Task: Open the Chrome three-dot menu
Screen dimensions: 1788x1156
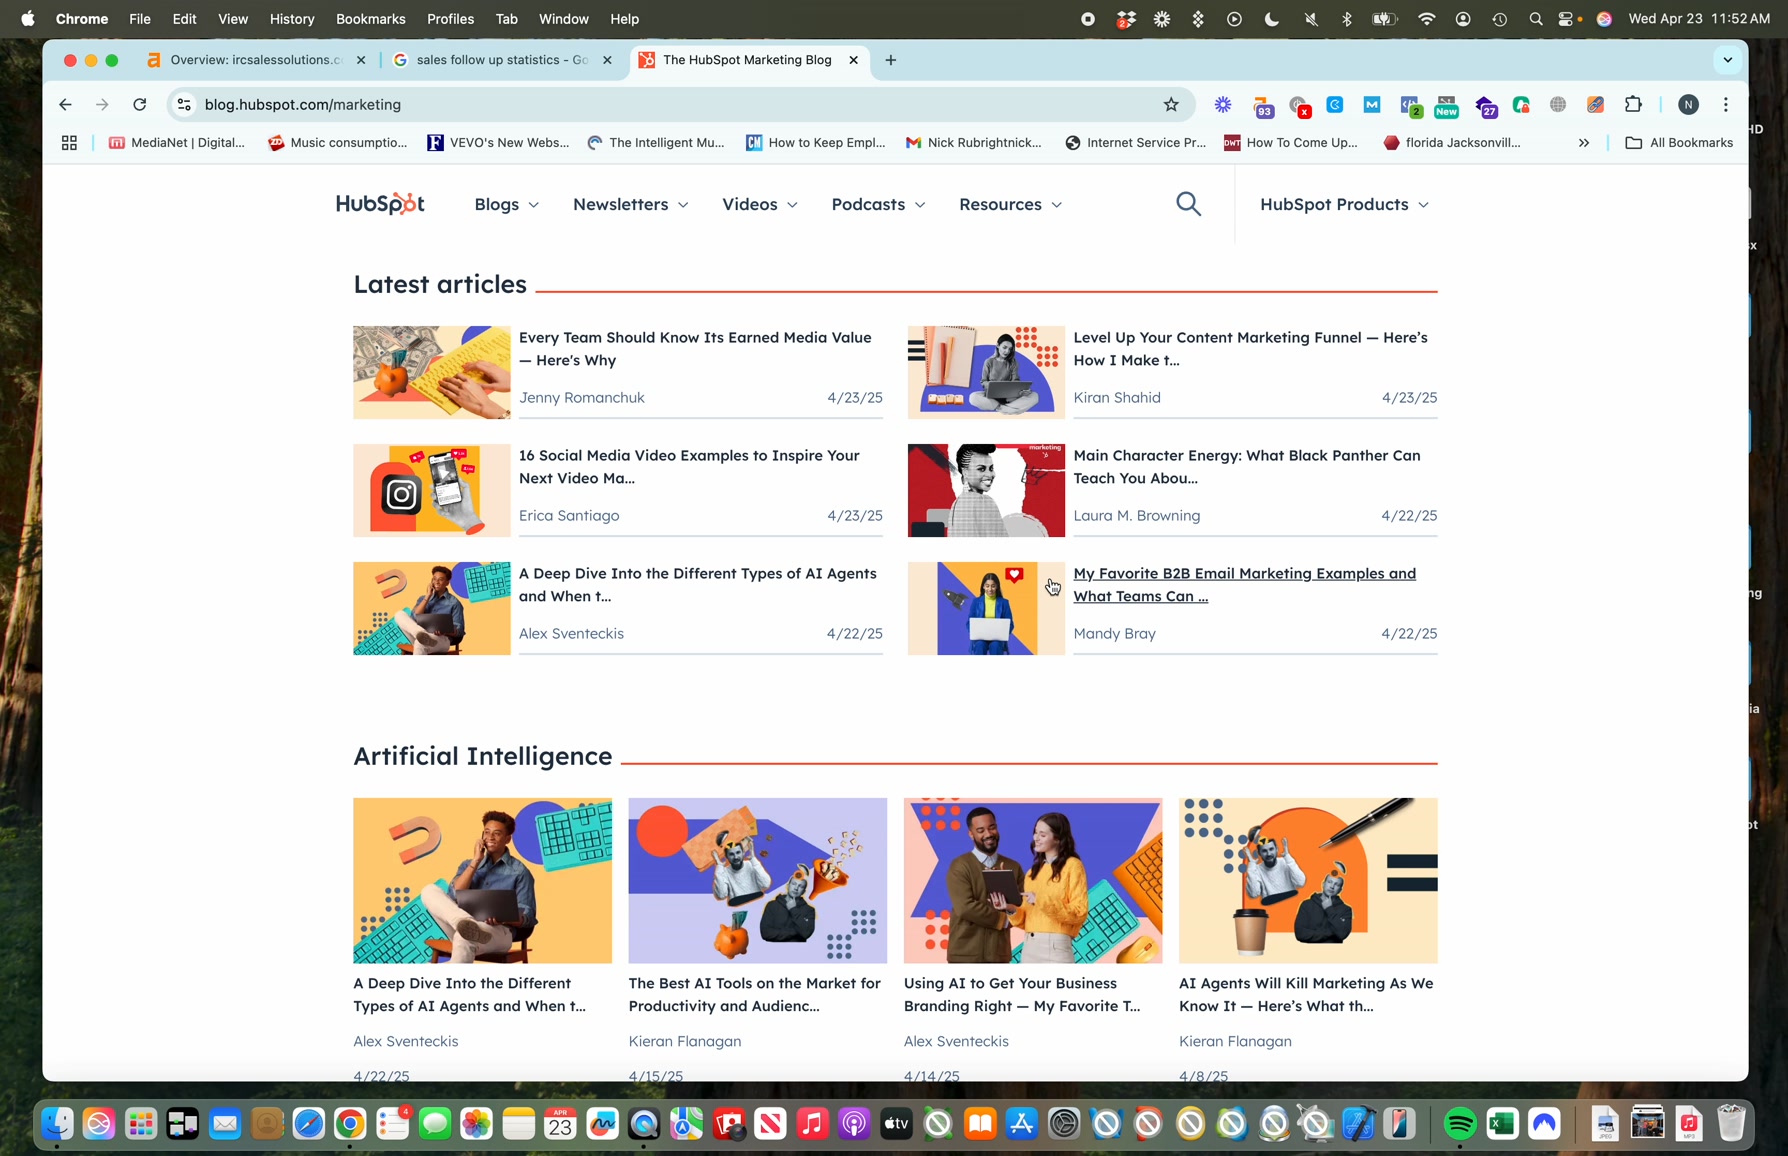Action: [1726, 105]
